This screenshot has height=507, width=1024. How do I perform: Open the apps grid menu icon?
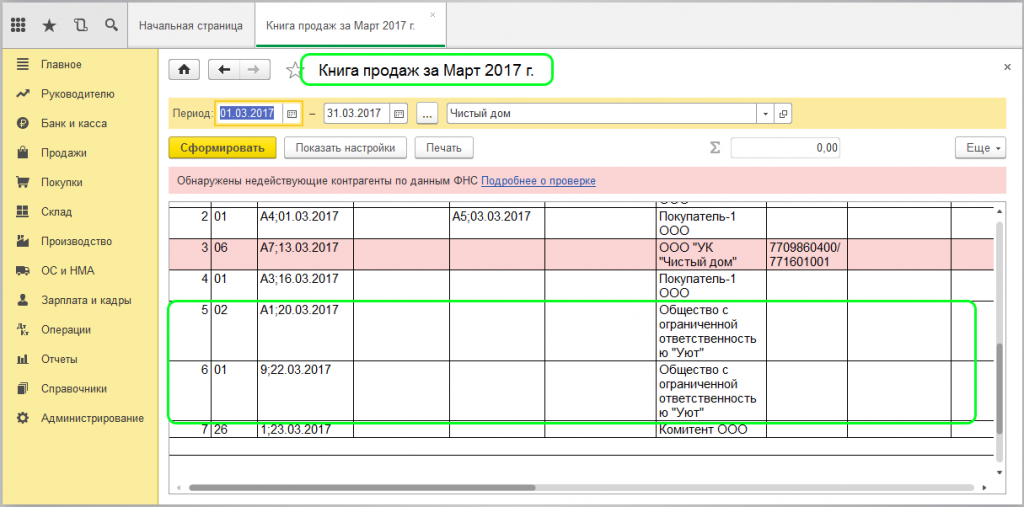click(x=19, y=23)
